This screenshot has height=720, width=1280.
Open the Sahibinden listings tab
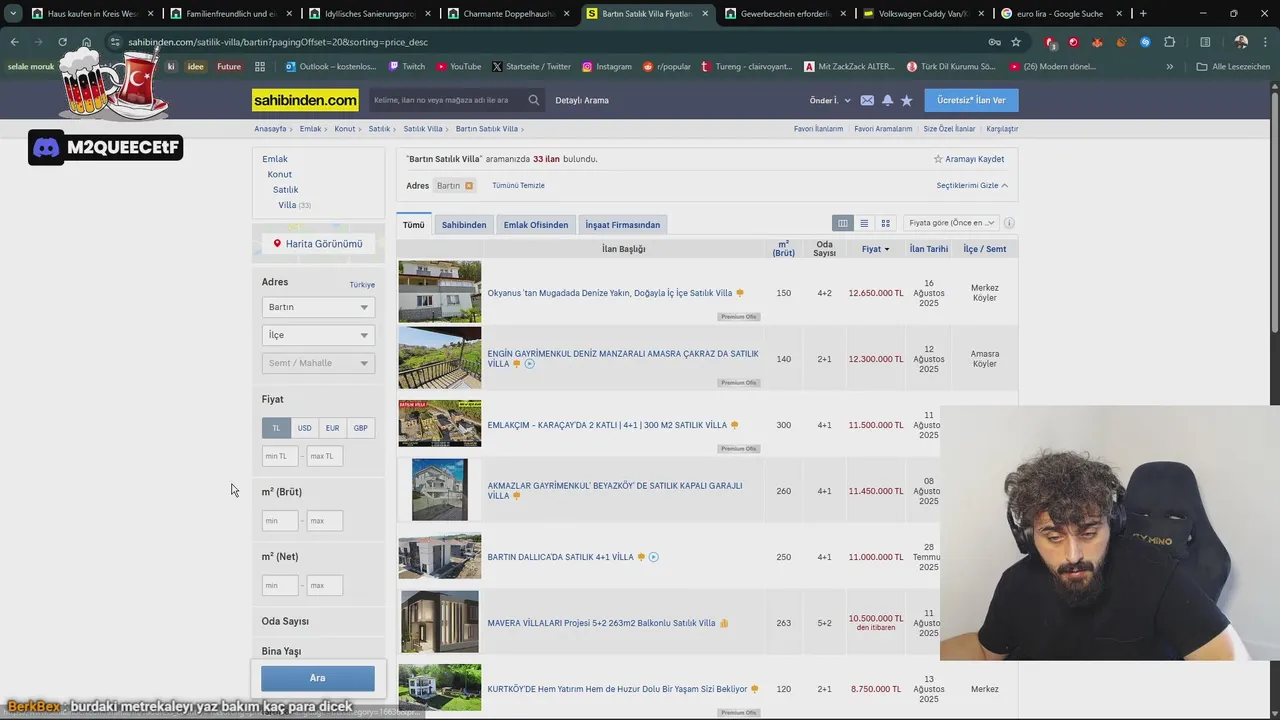point(464,225)
